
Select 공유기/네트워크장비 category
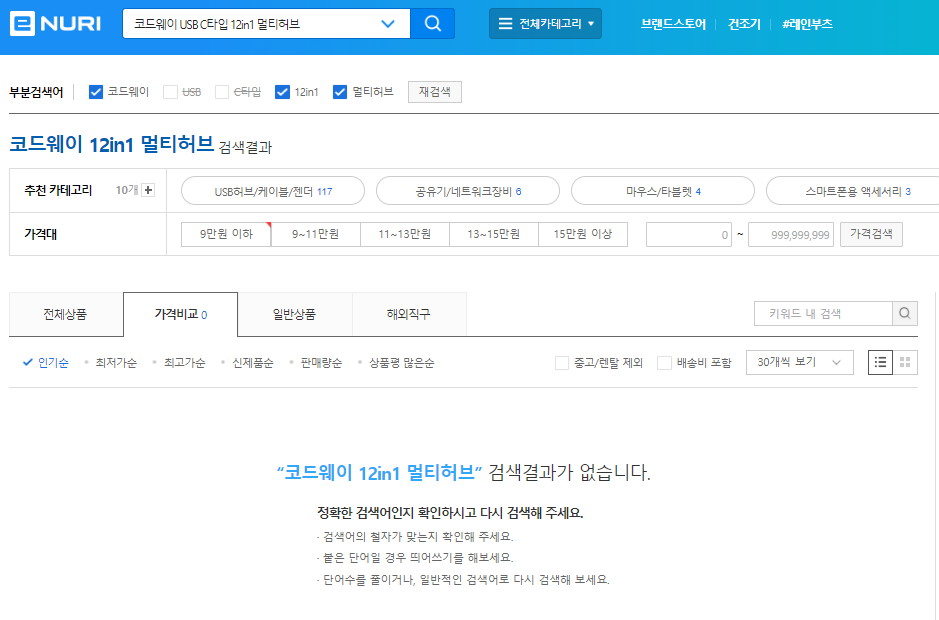(x=468, y=192)
